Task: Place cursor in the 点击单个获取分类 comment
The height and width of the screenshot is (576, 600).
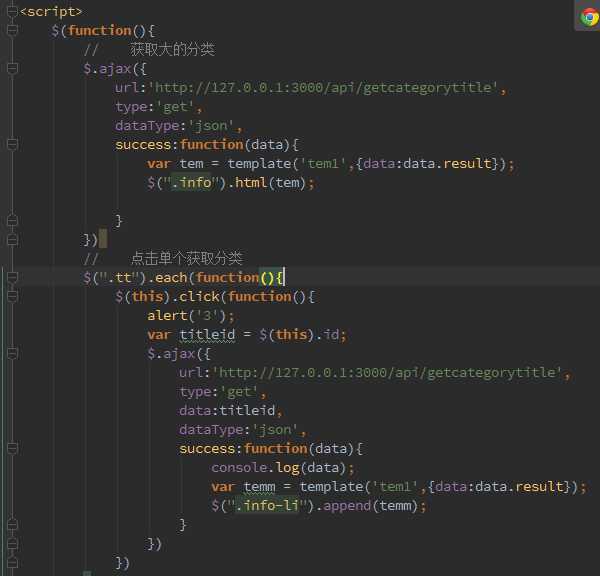Action: 186,258
